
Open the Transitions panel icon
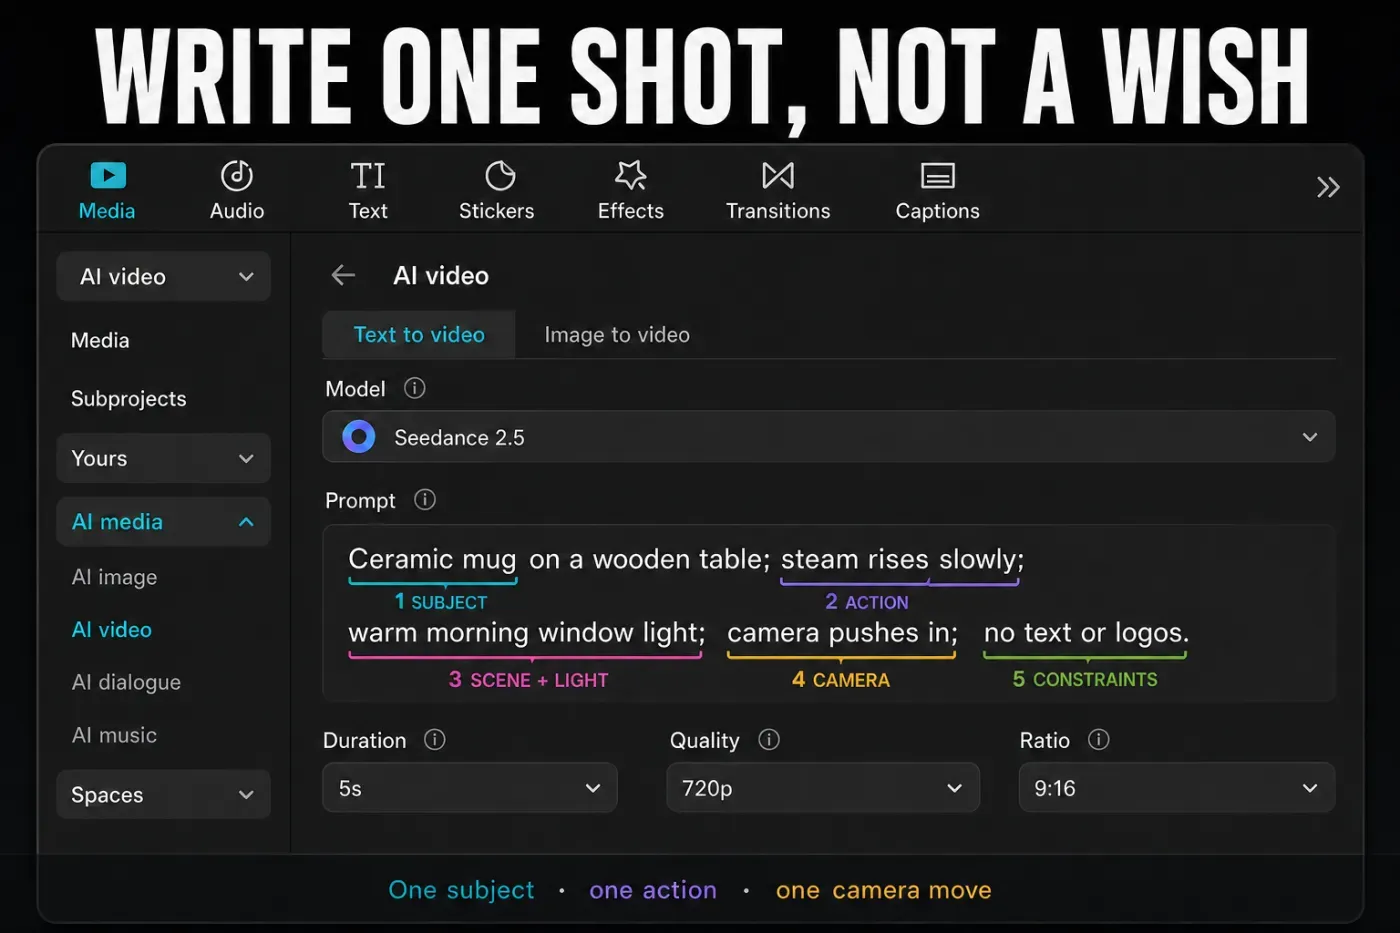778,176
